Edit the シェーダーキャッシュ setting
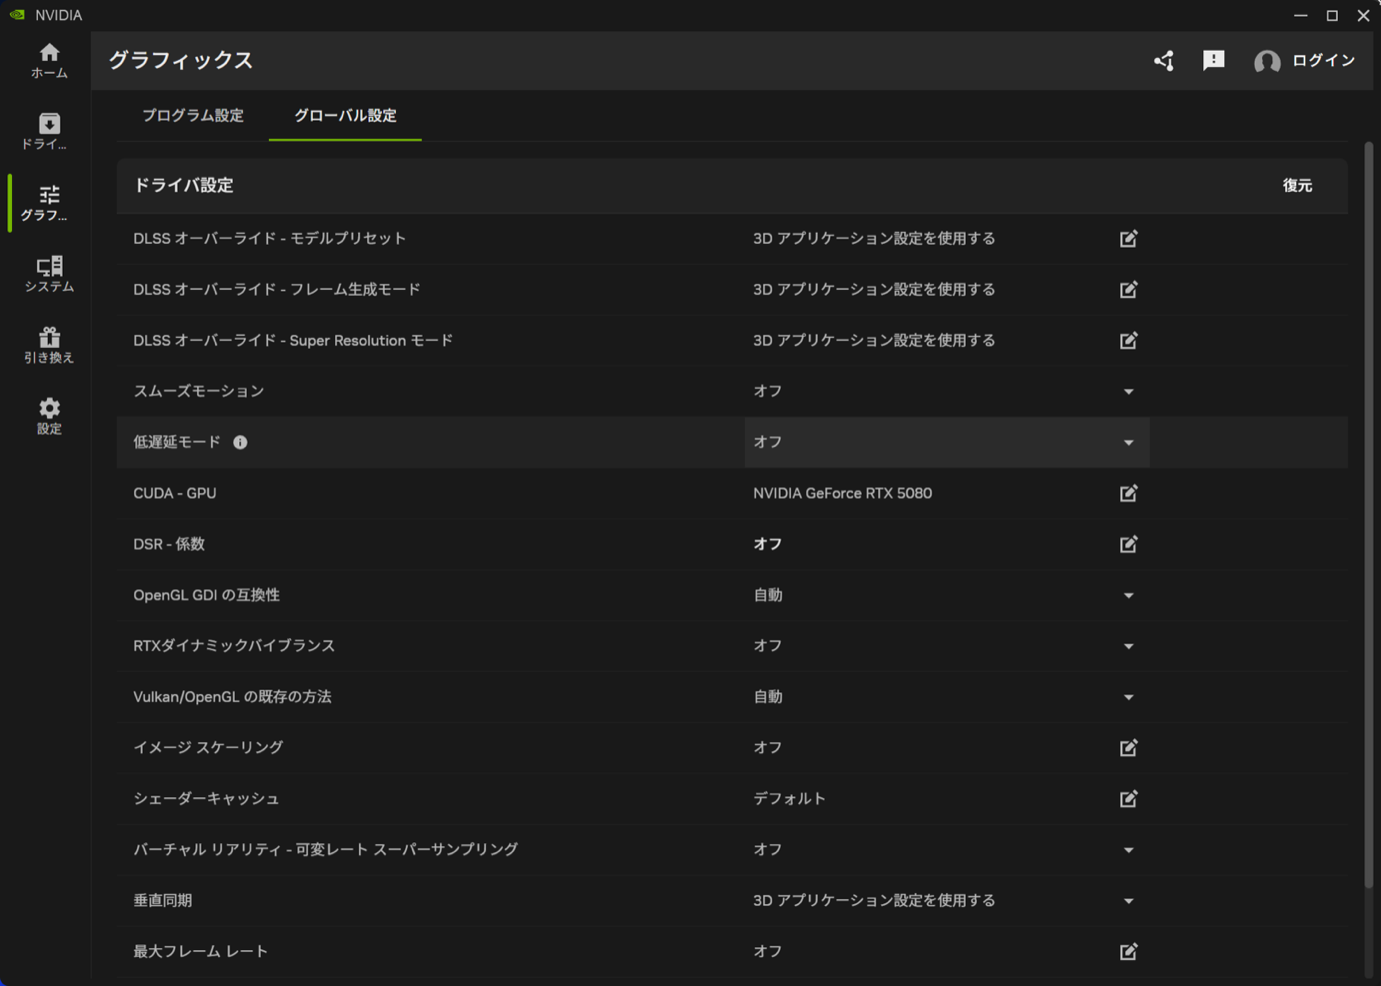 point(1128,799)
